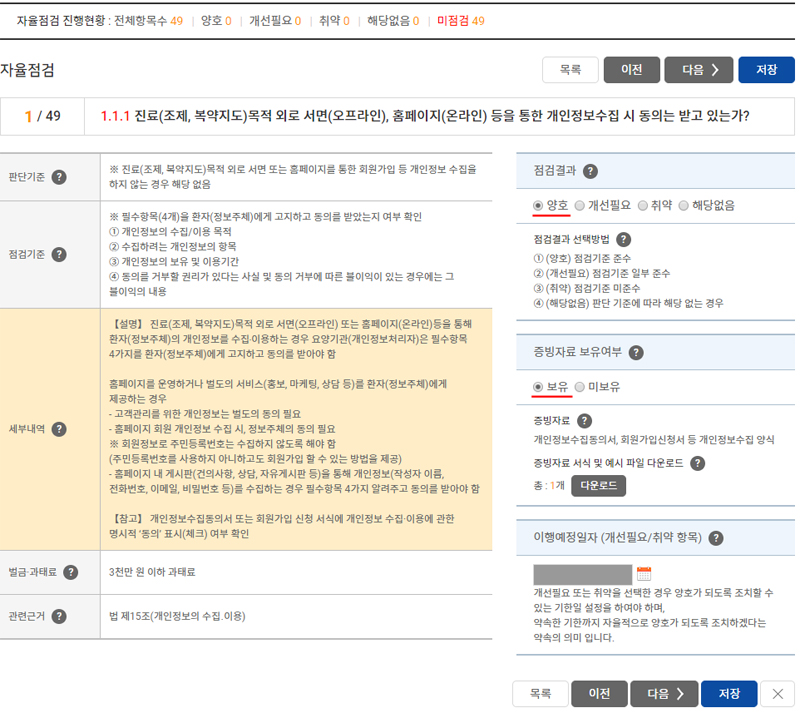This screenshot has width=800, height=713.
Task: Click the 이행예정일자 date input field
Action: coord(583,574)
